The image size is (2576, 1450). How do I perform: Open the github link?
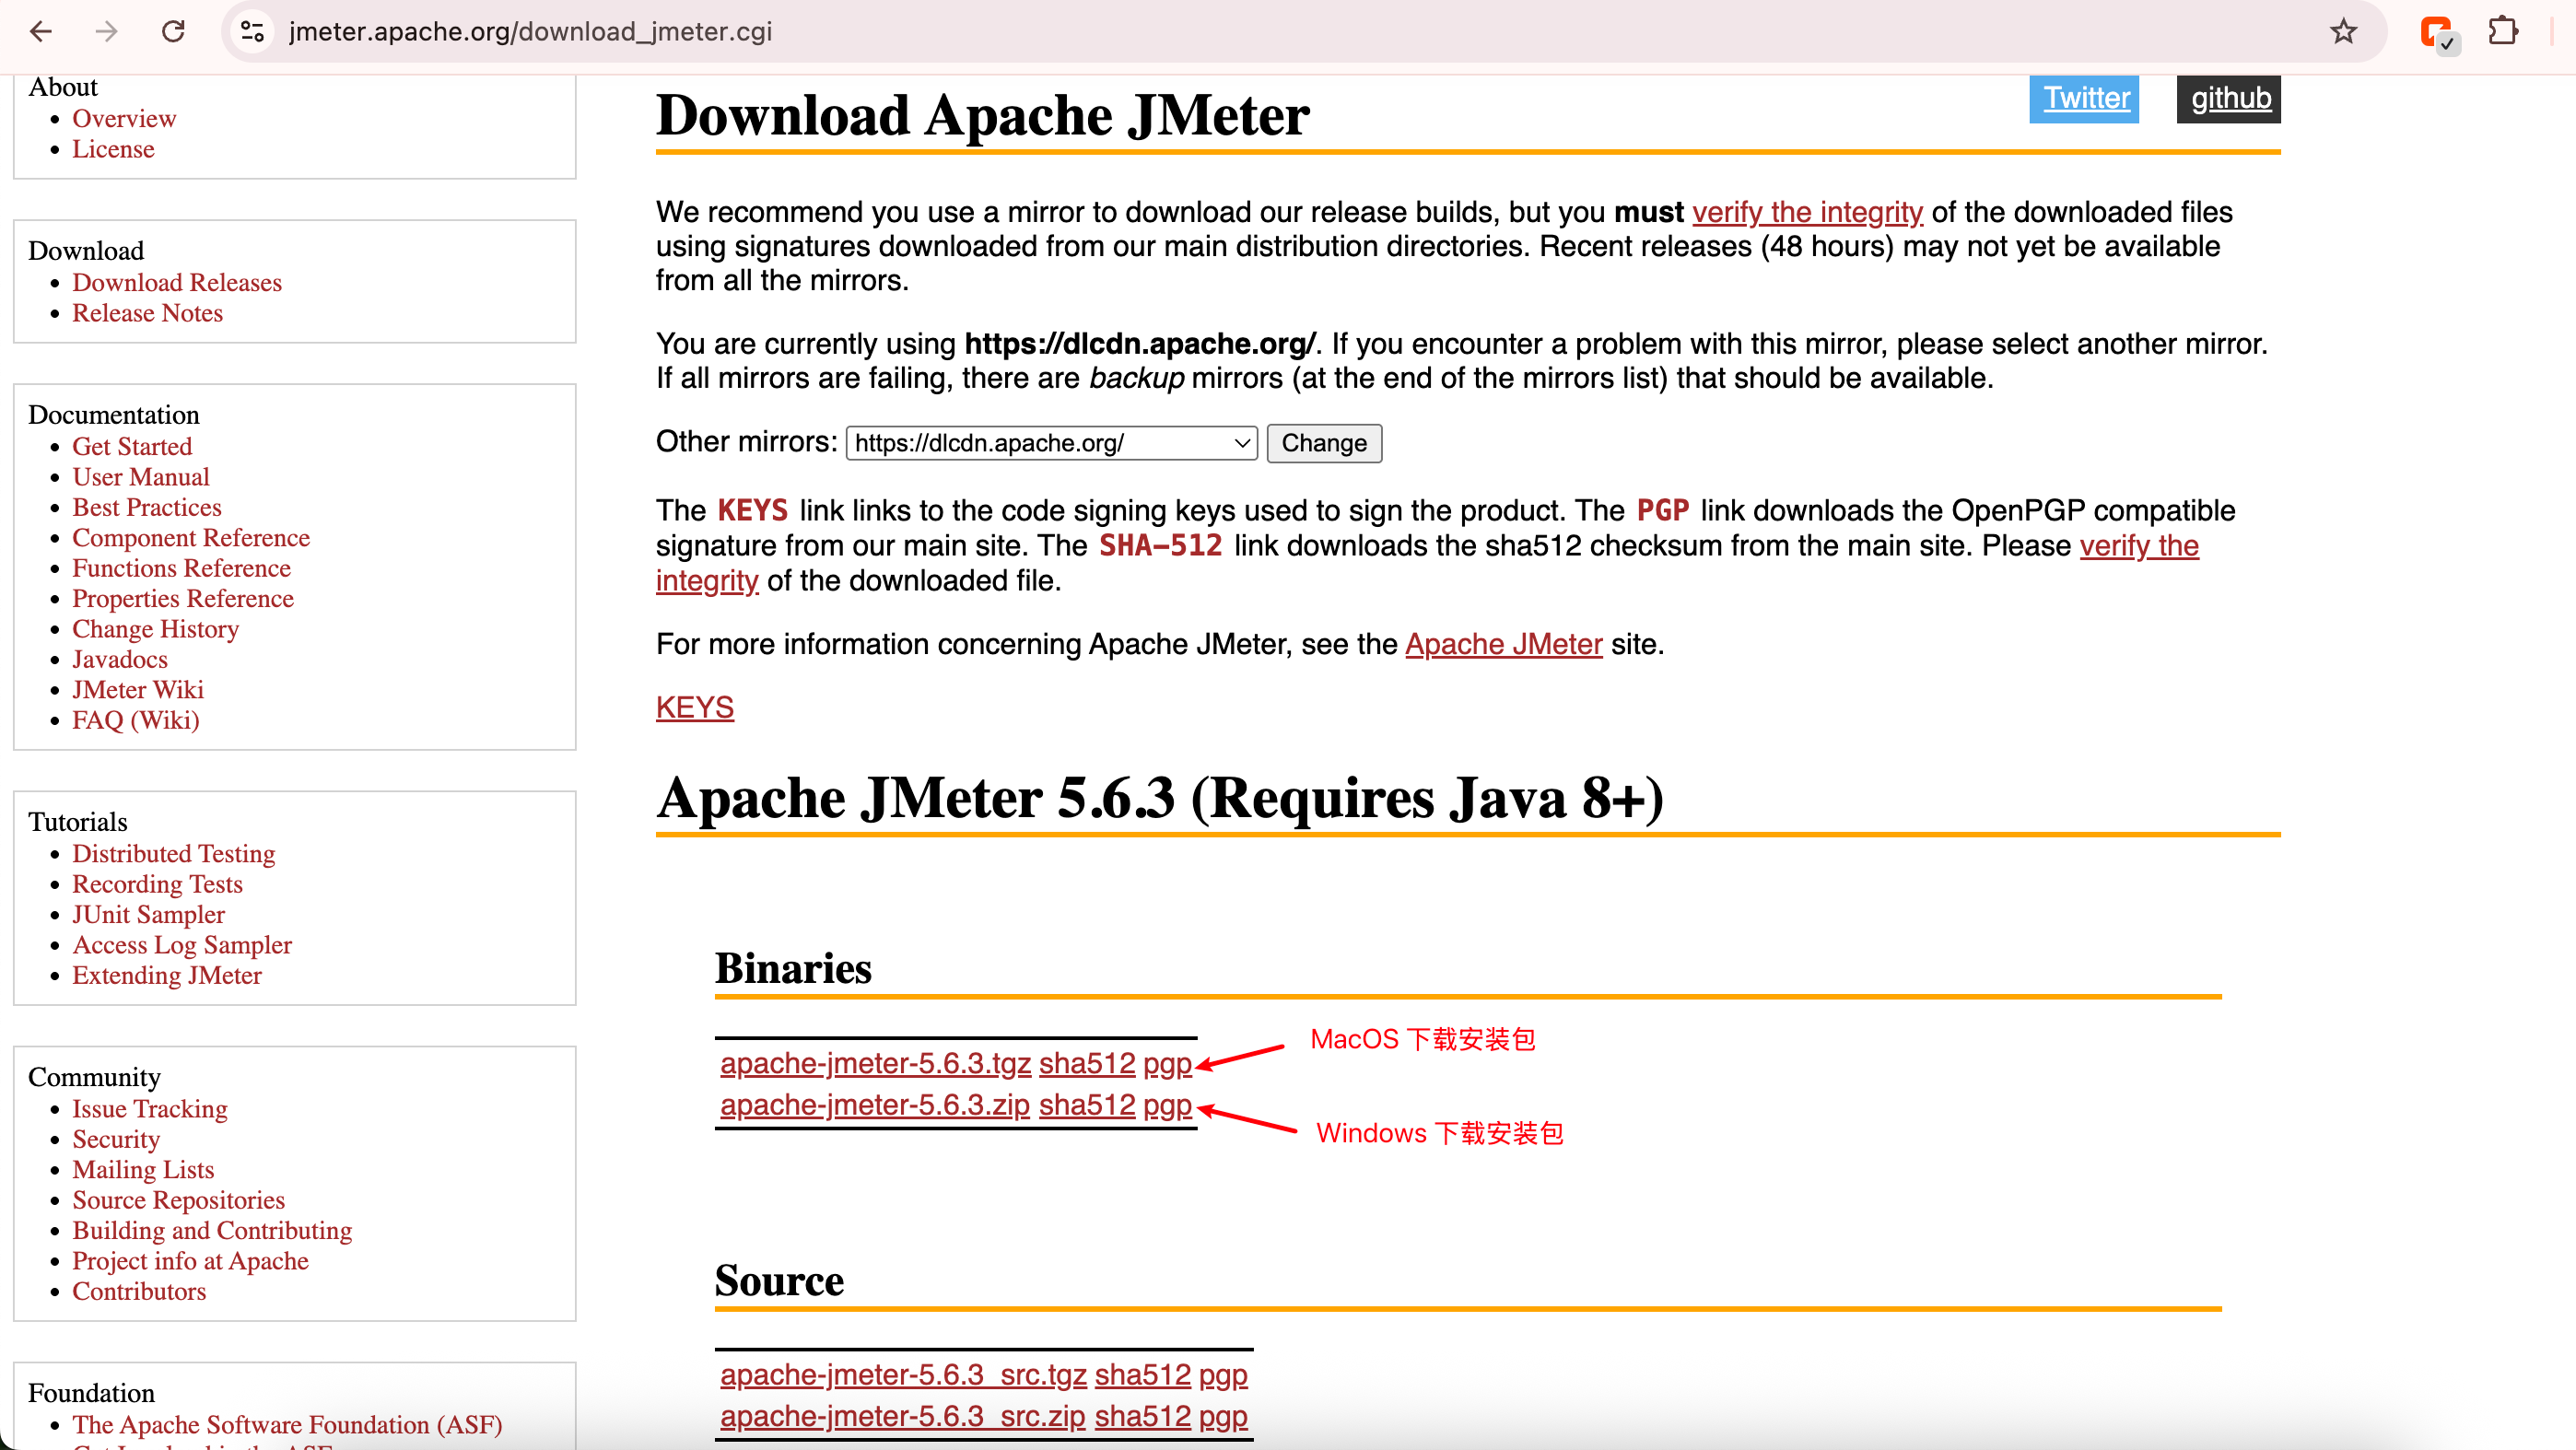pos(2230,98)
